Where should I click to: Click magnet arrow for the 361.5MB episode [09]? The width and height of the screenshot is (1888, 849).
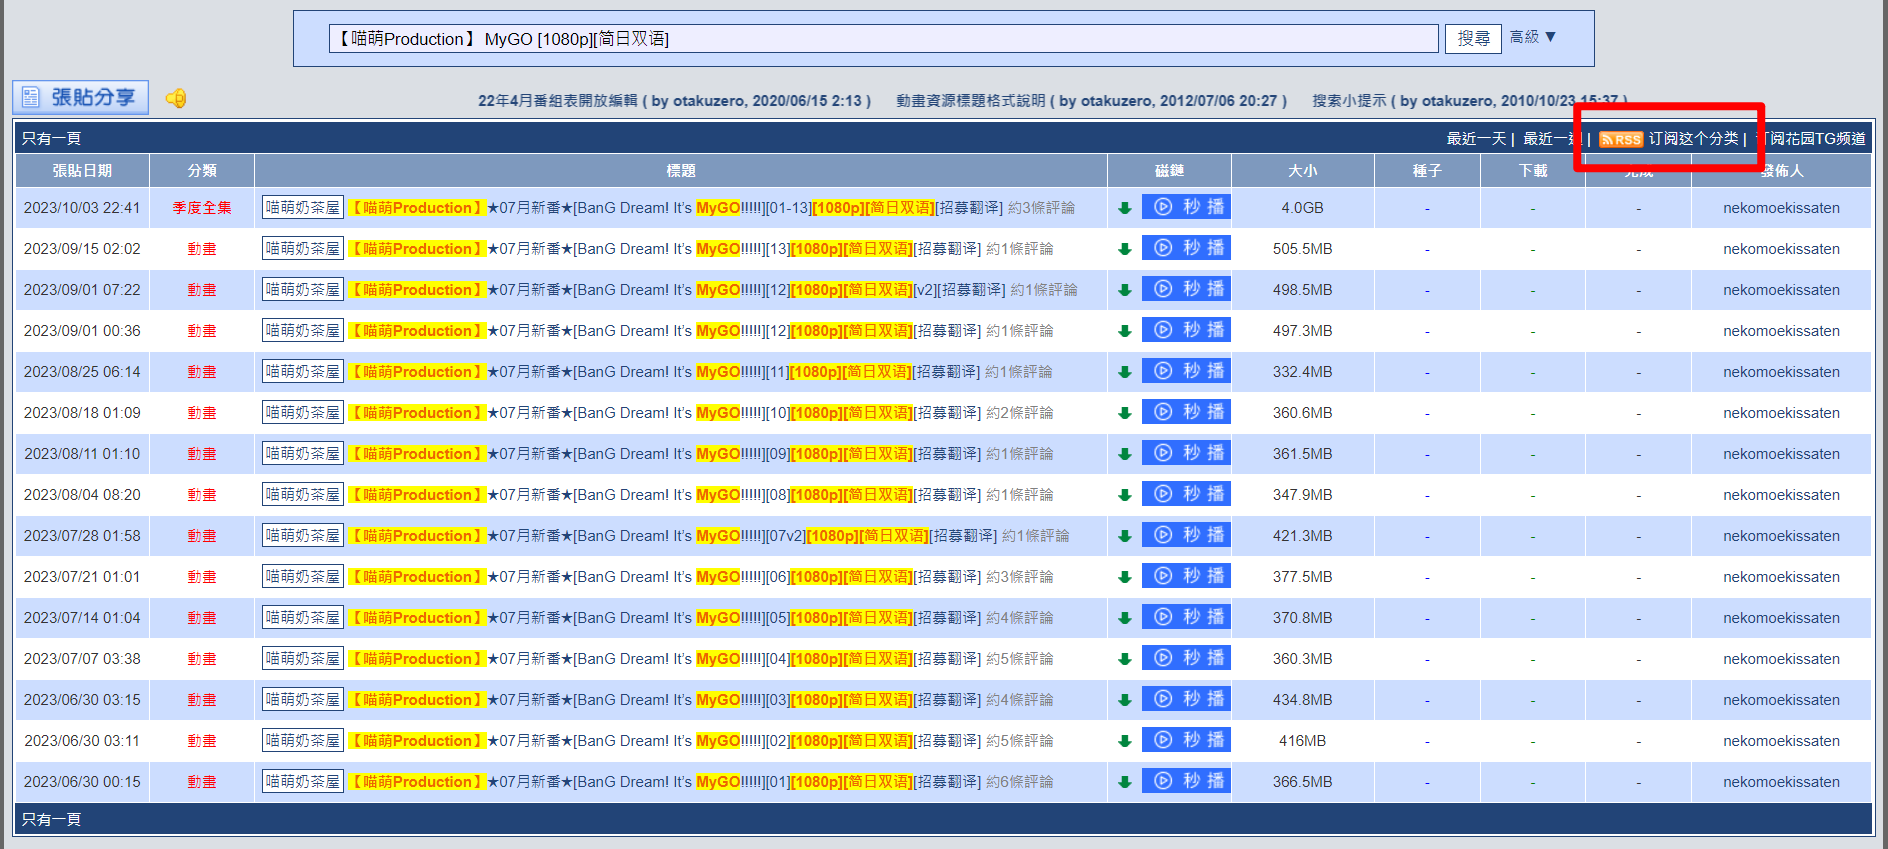pyautogui.click(x=1124, y=454)
